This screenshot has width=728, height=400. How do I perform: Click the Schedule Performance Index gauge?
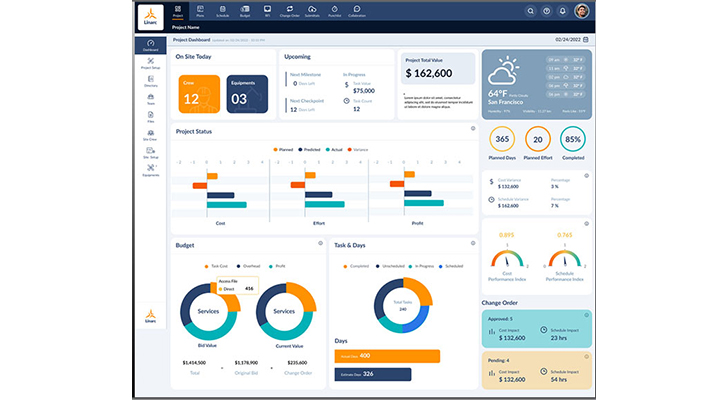[565, 258]
